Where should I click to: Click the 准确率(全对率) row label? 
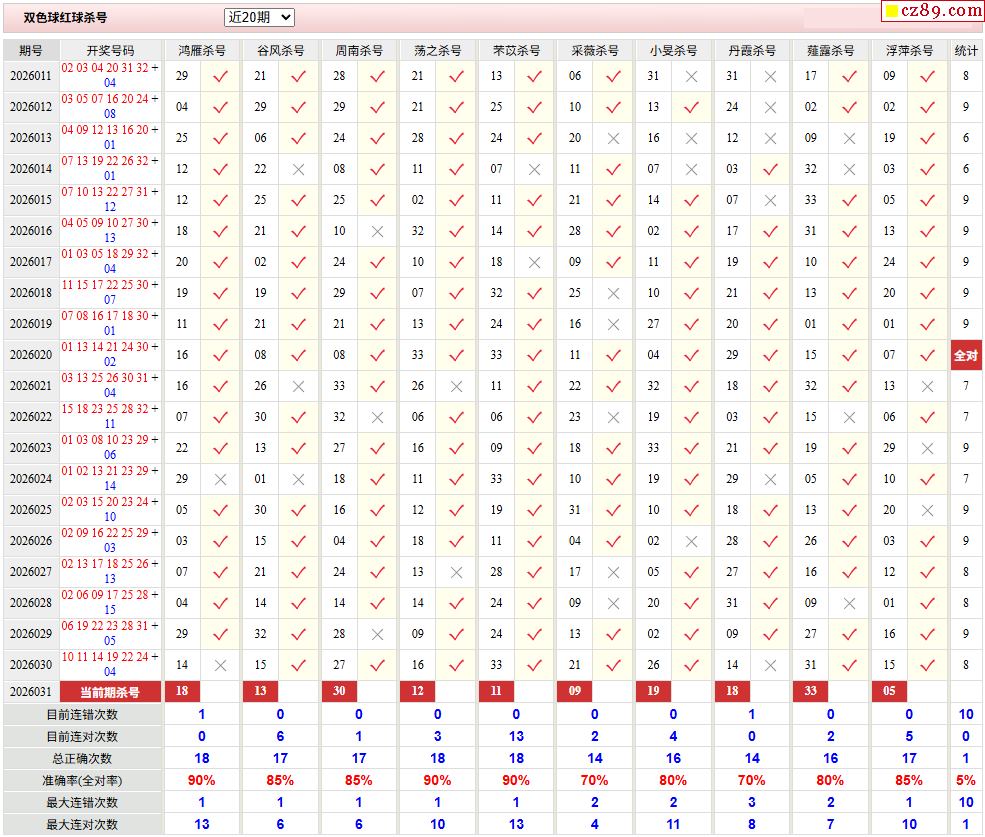(x=82, y=780)
